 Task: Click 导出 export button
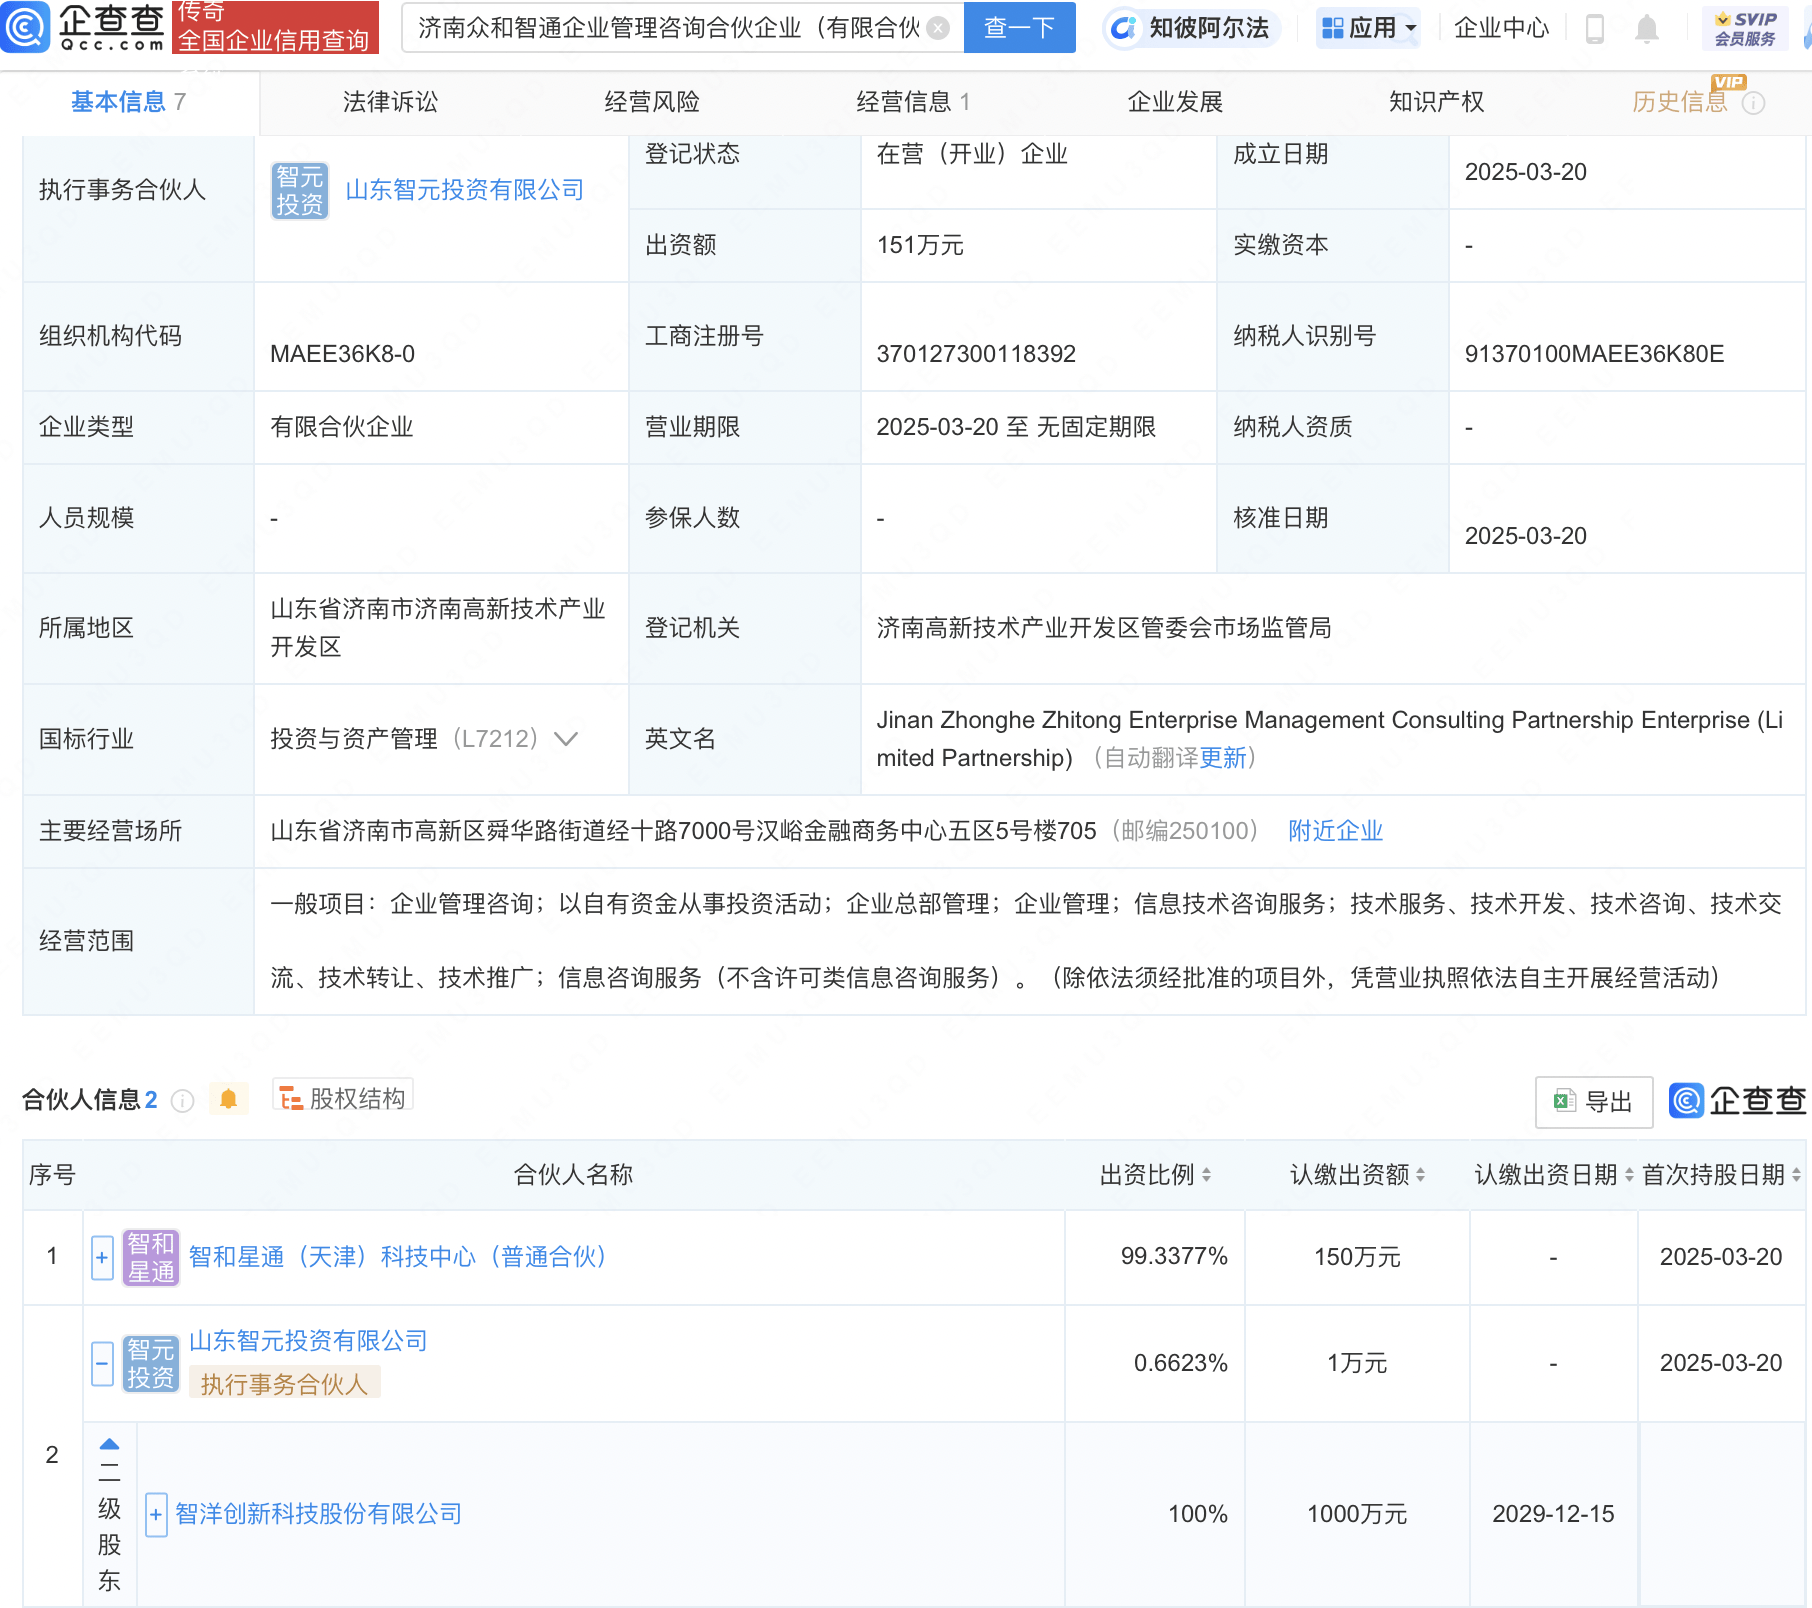tap(1593, 1102)
